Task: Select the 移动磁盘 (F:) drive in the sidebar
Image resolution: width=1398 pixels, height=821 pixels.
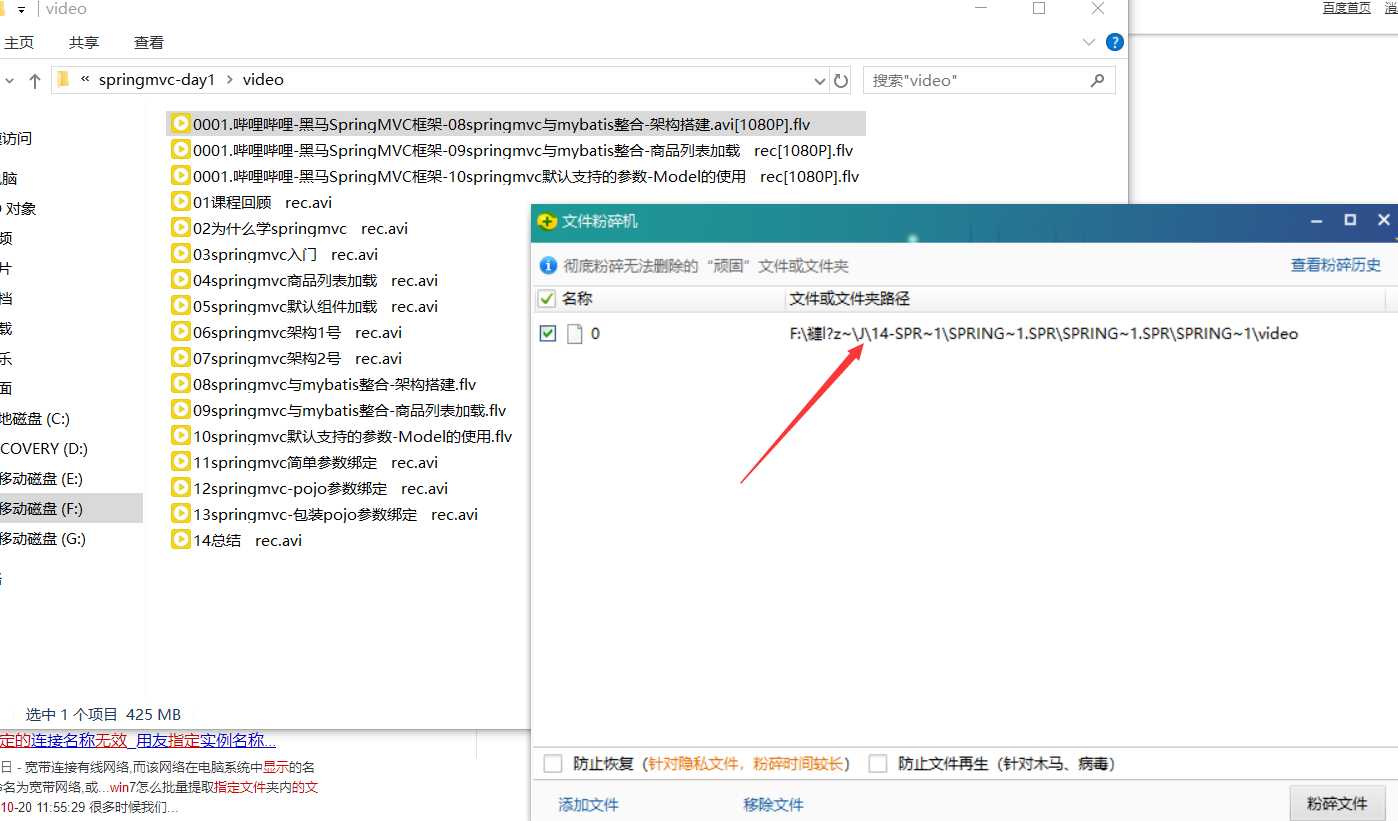Action: (x=71, y=509)
